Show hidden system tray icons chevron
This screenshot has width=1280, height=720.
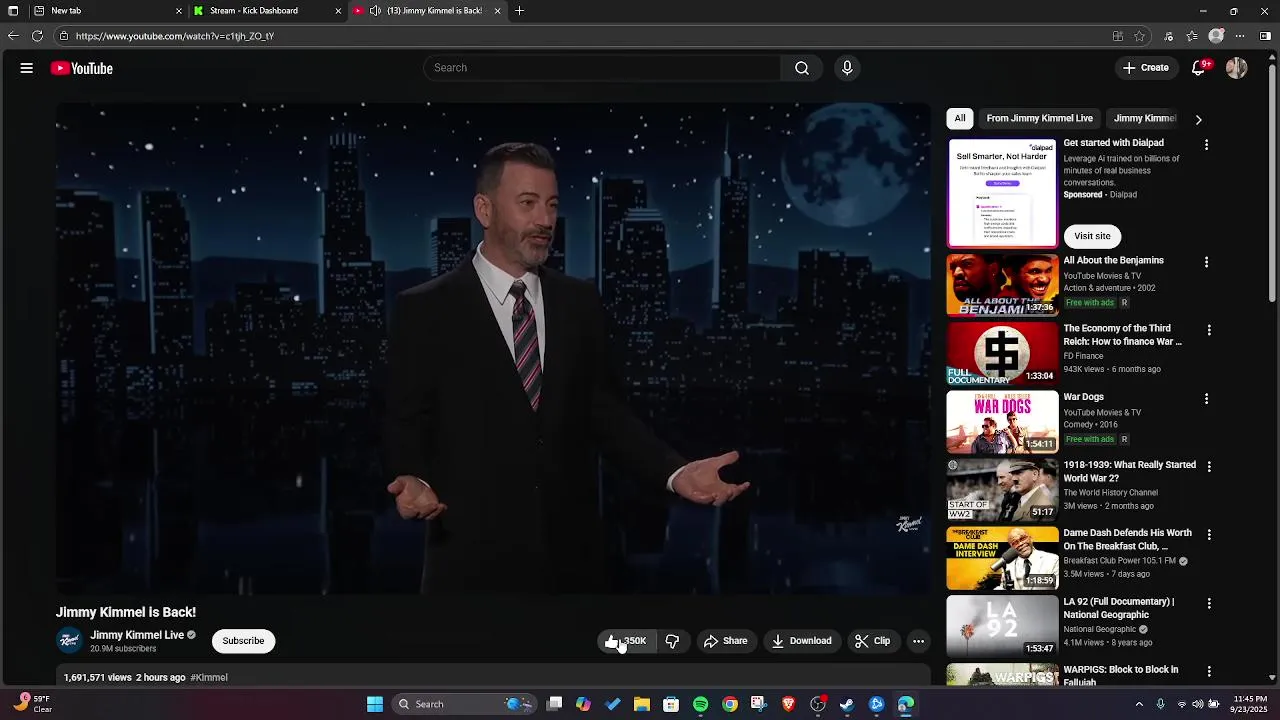coord(1139,704)
